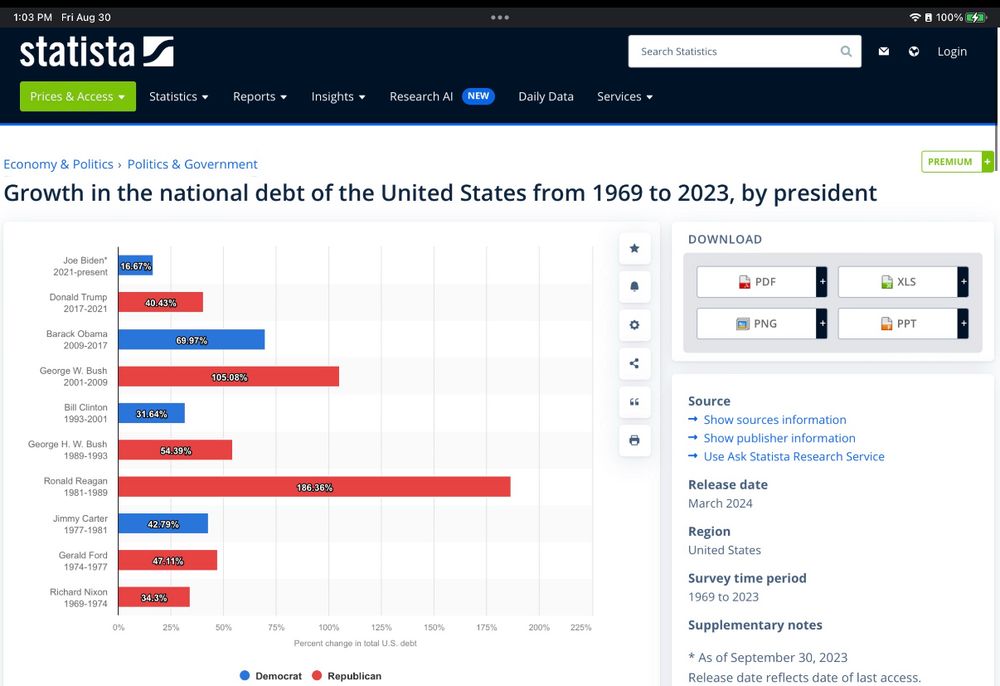
Task: Click Wi-Fi icon in status bar
Action: click(915, 17)
